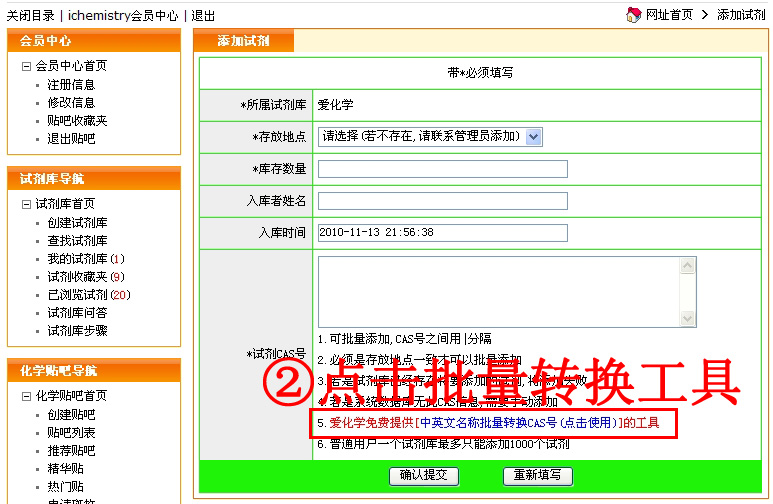Click the 关闭目录 link at top
Viewport: 773px width, 504px height.
[32, 16]
